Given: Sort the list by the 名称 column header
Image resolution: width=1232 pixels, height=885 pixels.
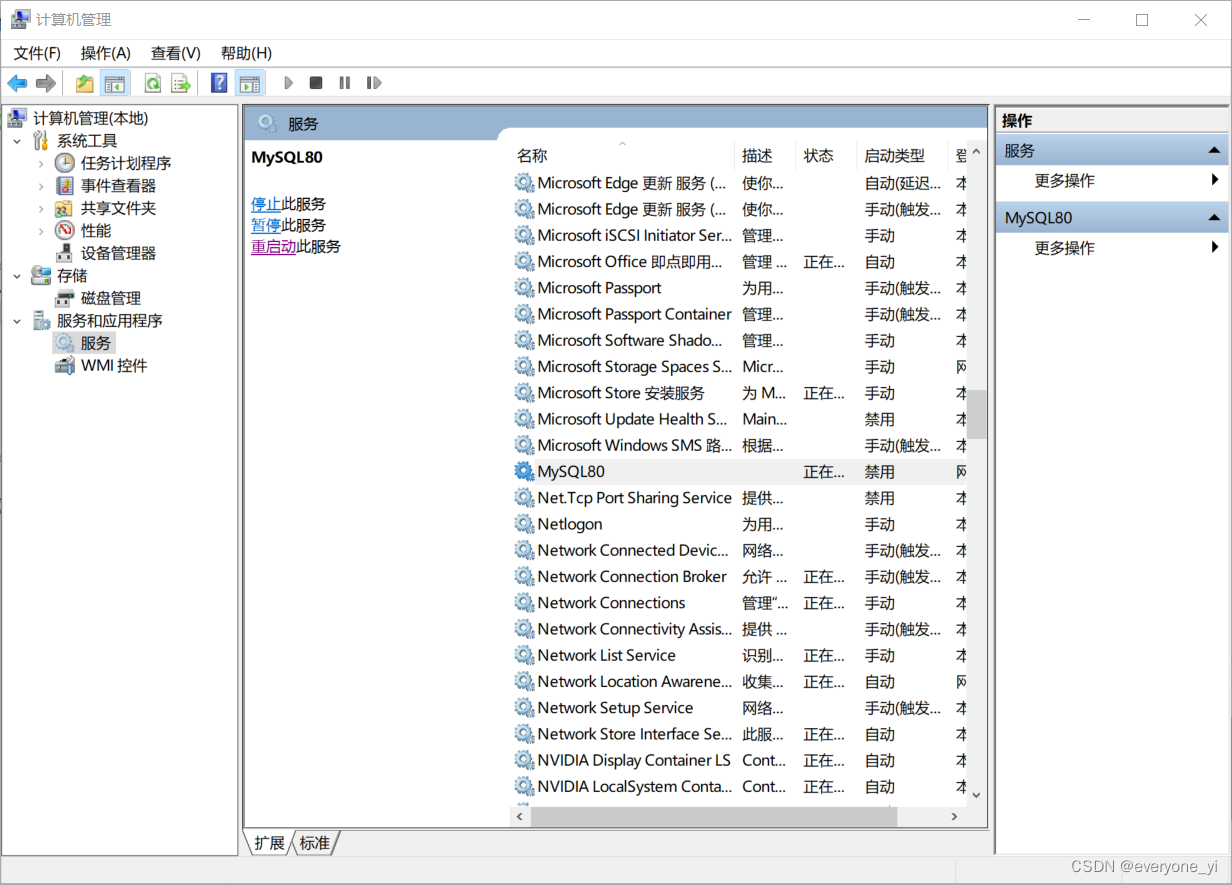Looking at the screenshot, I should point(622,156).
